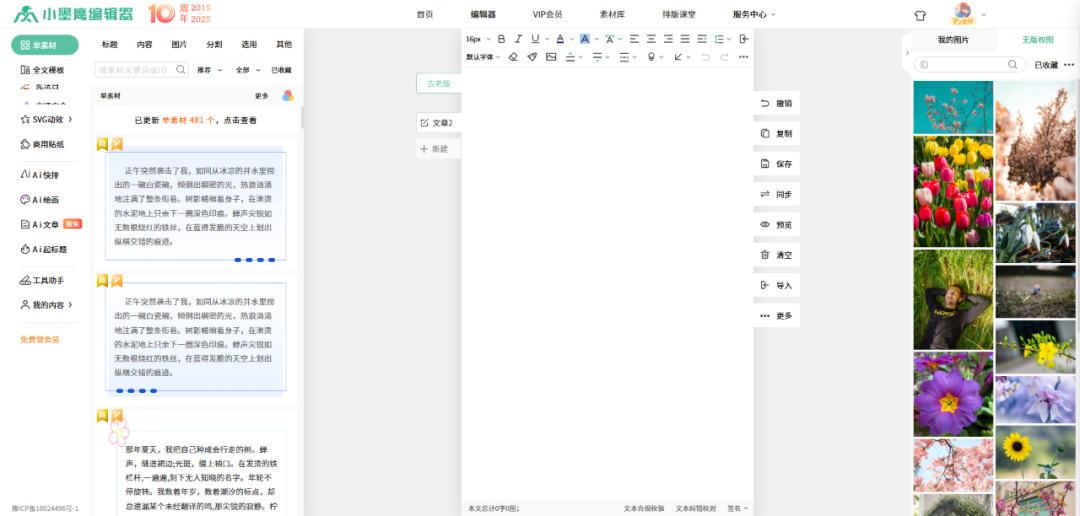Expand the font color dropdown arrow
This screenshot has height=516, width=1080.
point(573,39)
